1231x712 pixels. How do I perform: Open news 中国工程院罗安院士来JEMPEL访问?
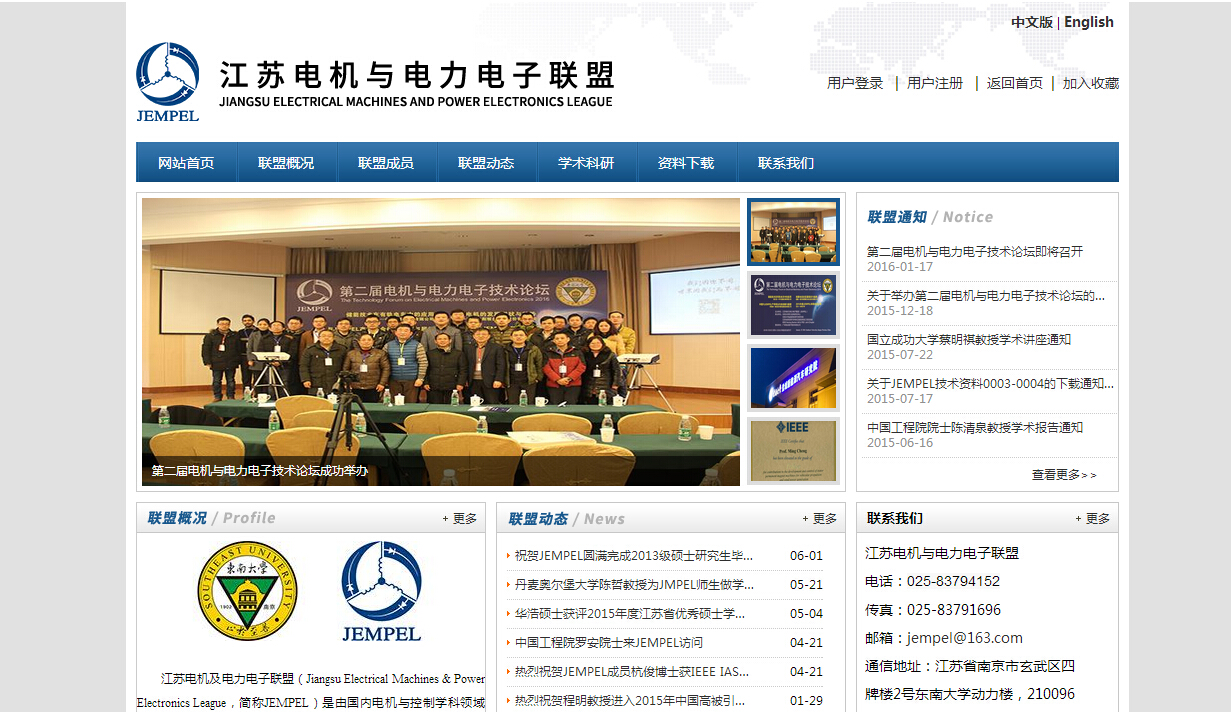point(609,643)
